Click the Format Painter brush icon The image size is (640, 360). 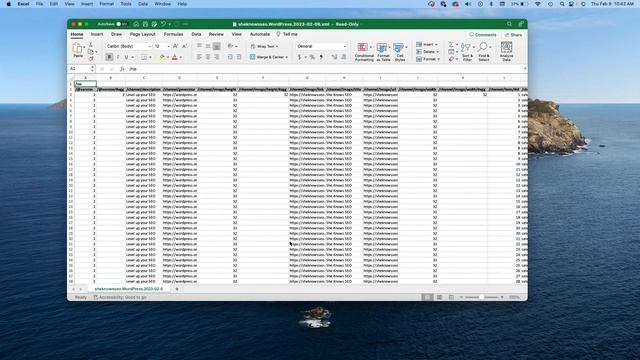pyautogui.click(x=91, y=59)
